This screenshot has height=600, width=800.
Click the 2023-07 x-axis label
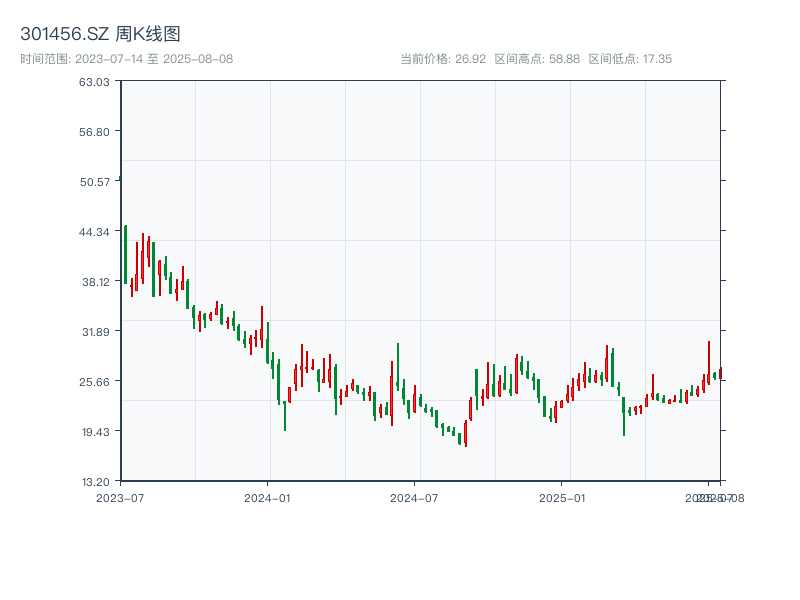coord(120,498)
